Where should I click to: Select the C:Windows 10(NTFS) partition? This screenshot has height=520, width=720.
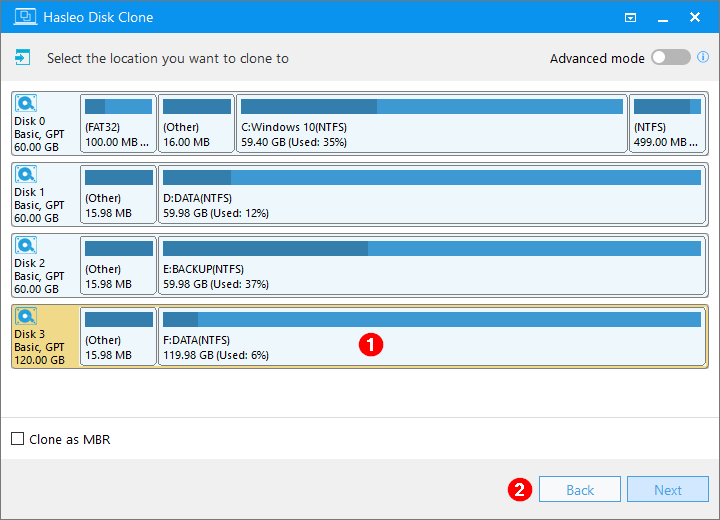point(432,123)
